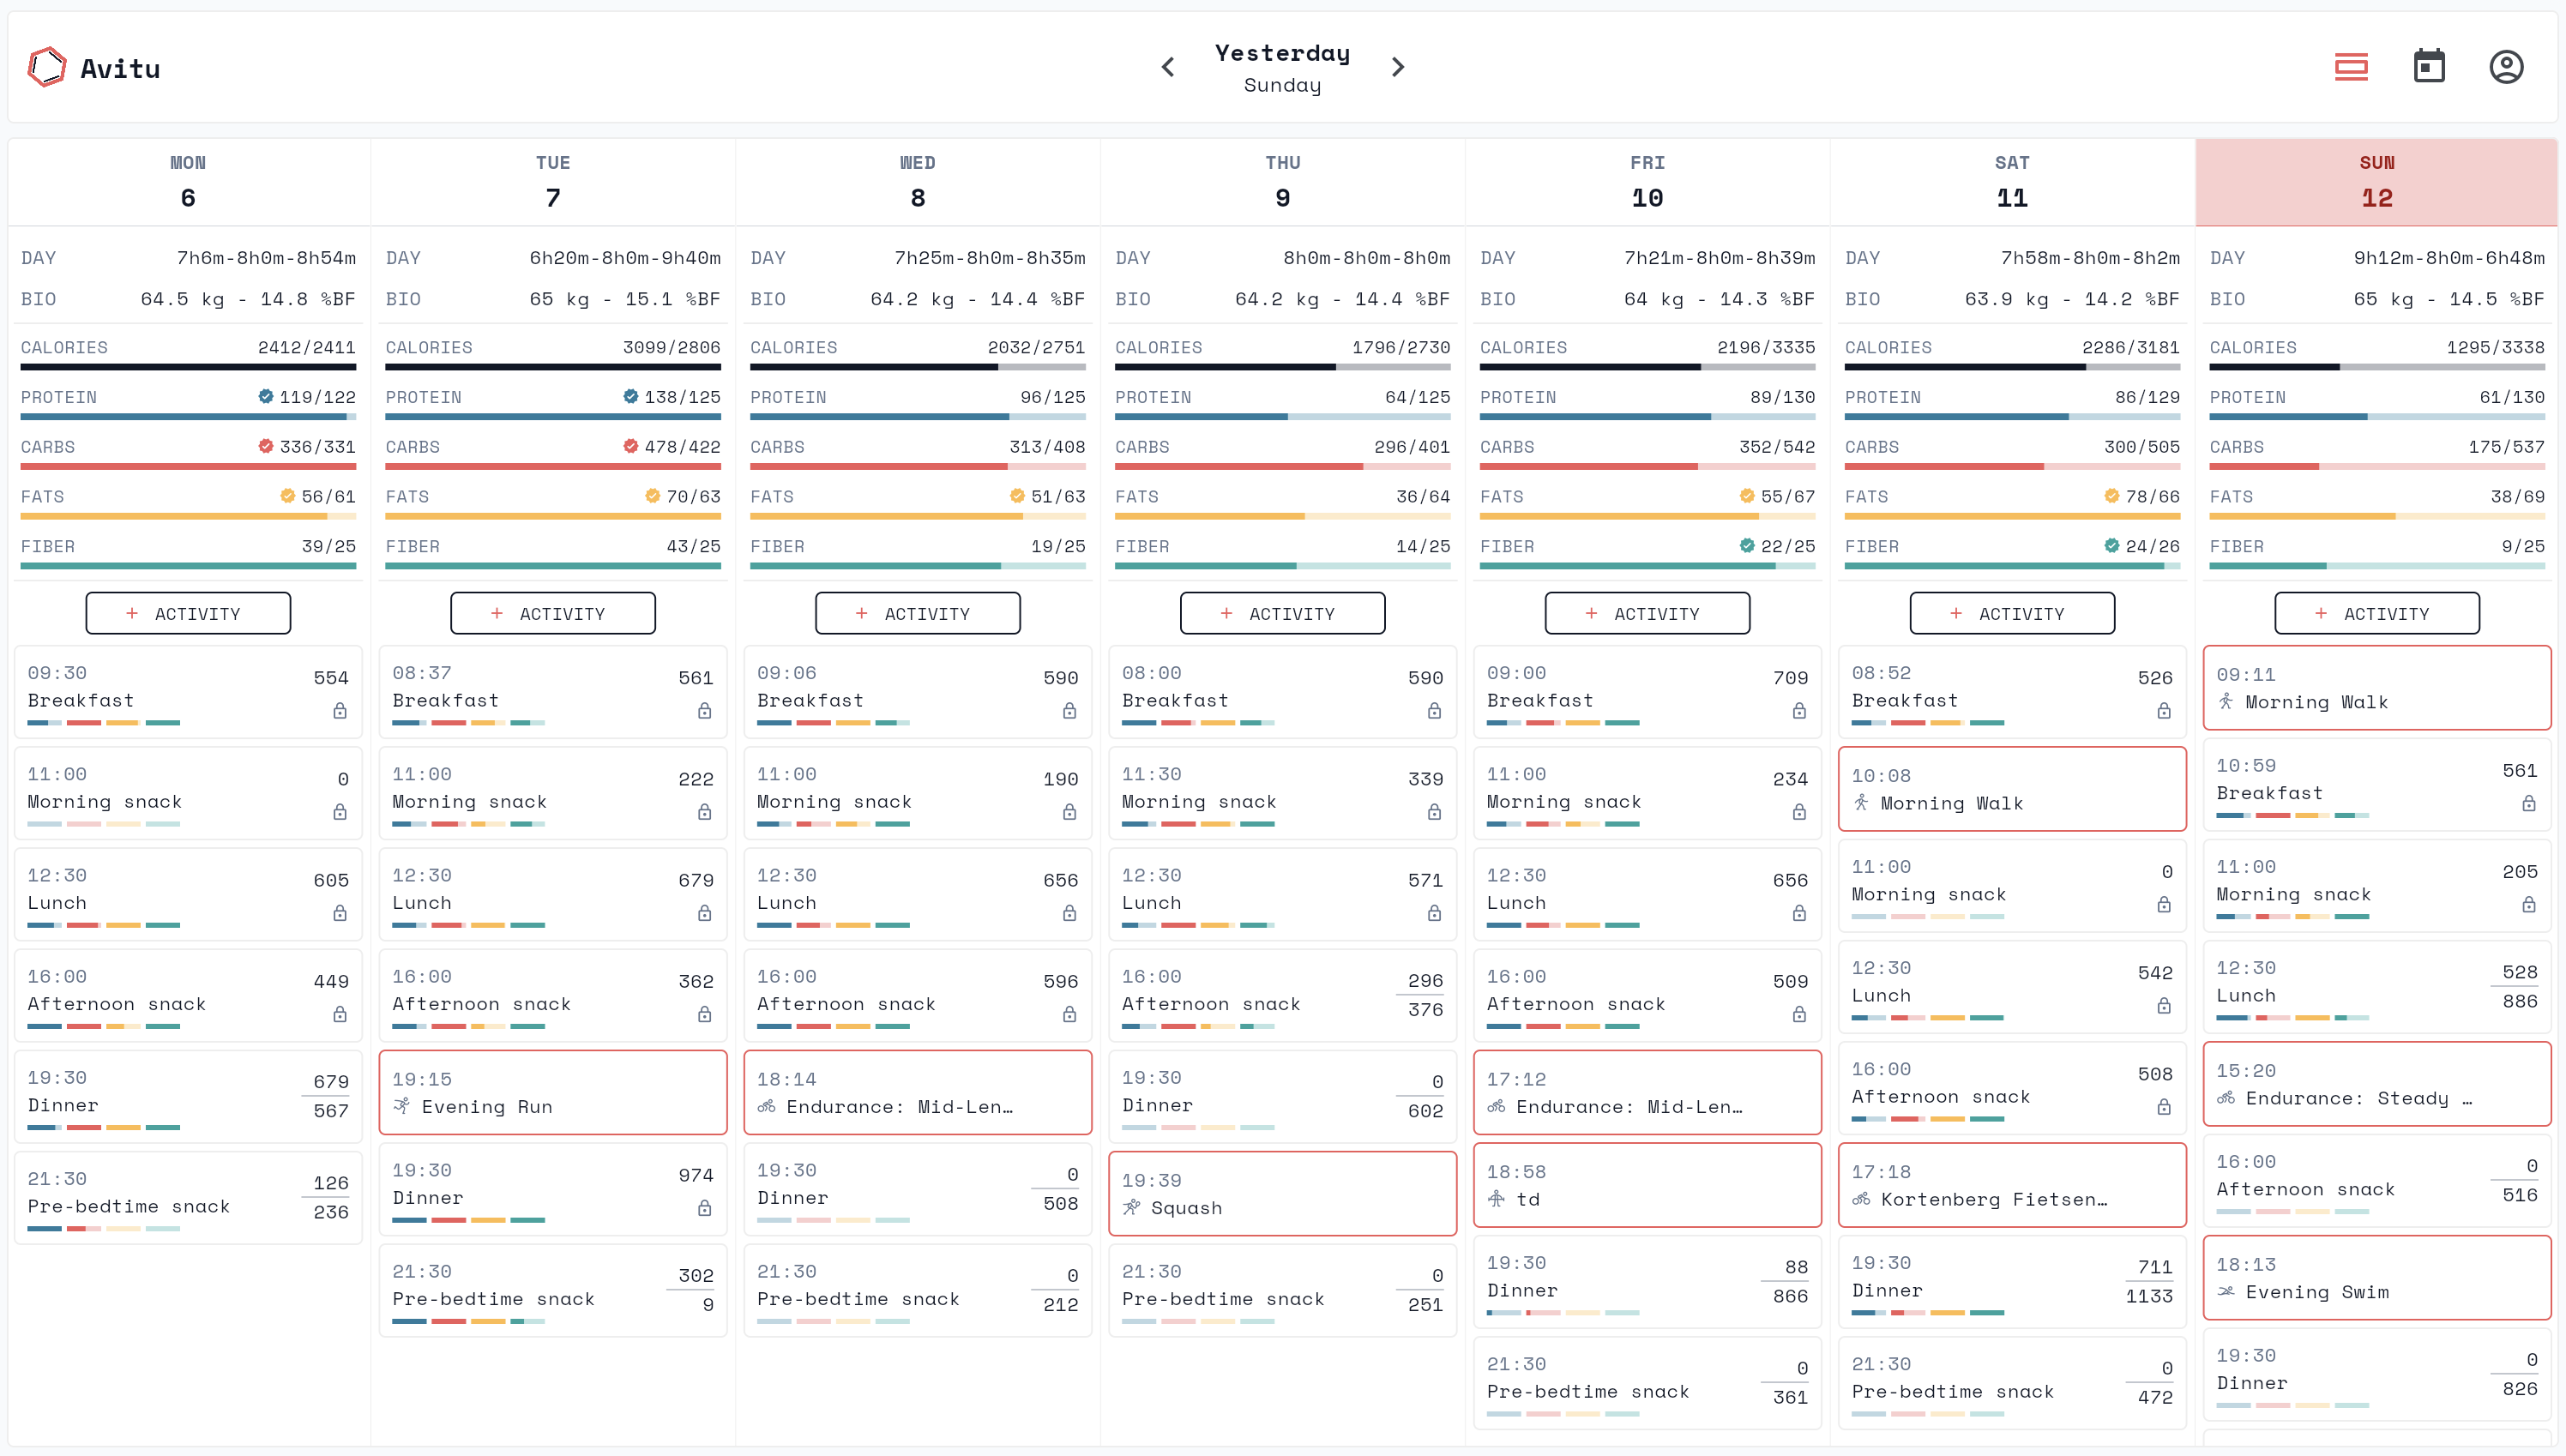This screenshot has width=2566, height=1456.
Task: Open the user account profile icon
Action: [2506, 67]
